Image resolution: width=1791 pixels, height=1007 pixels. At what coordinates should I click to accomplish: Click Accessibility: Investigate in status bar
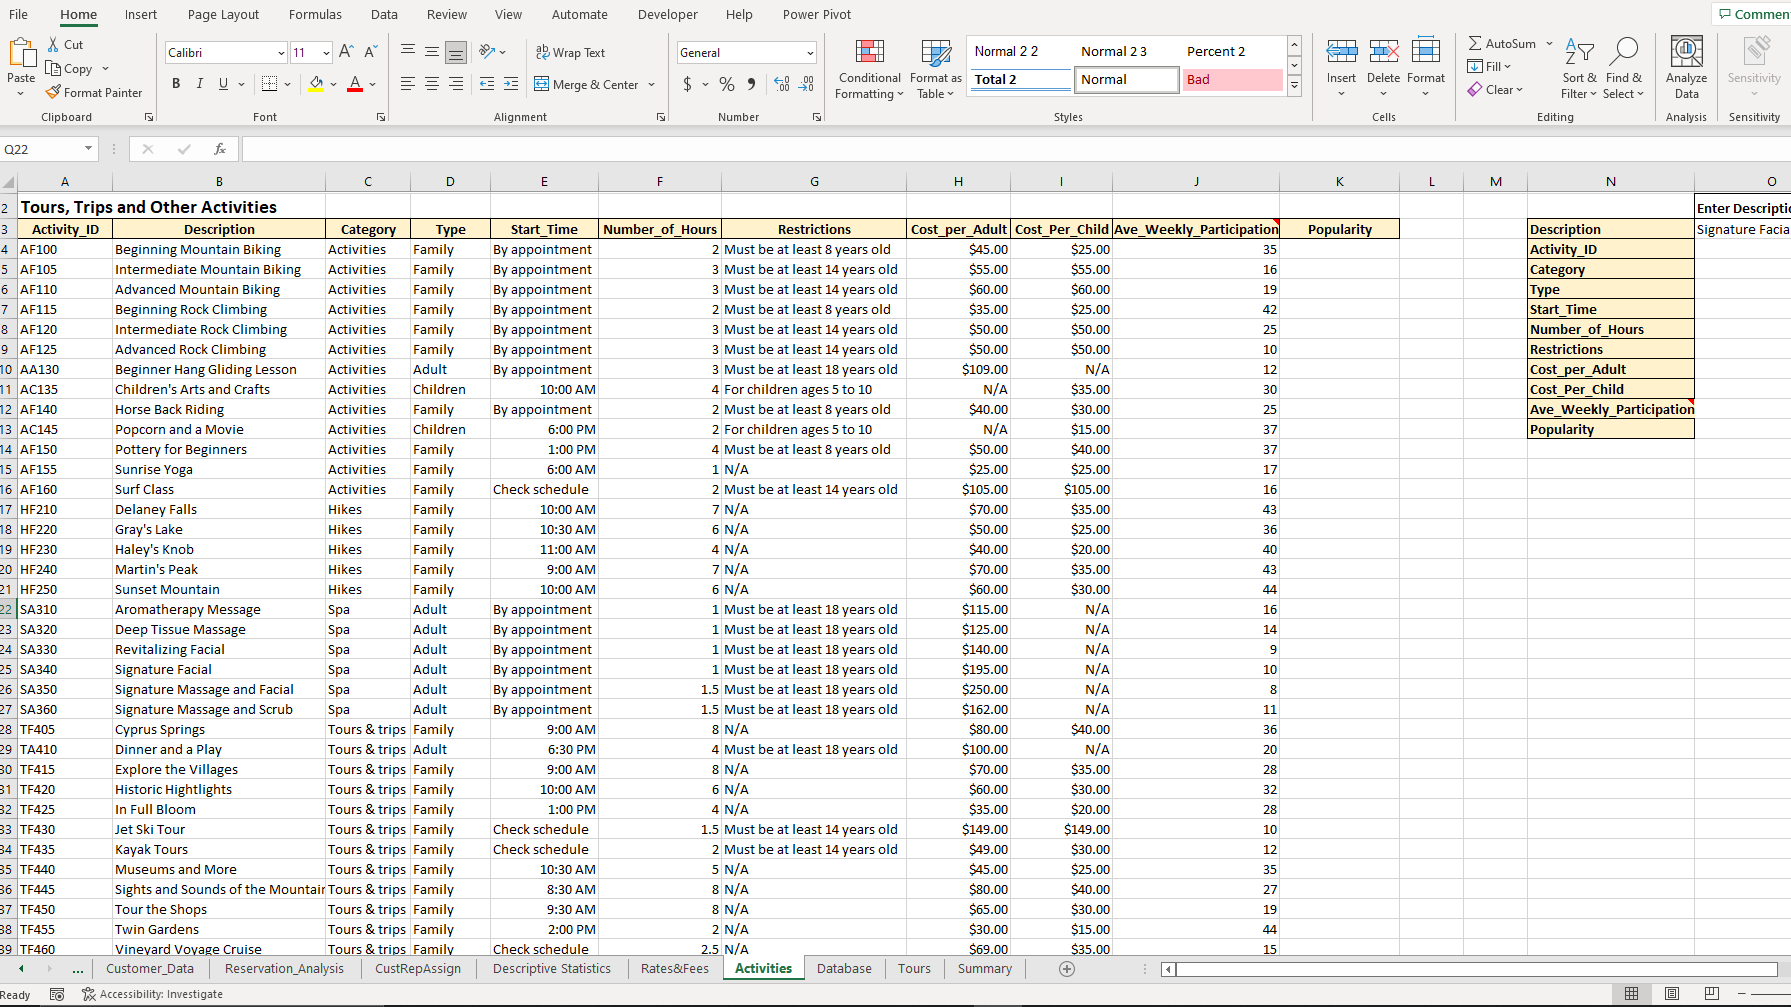point(152,994)
